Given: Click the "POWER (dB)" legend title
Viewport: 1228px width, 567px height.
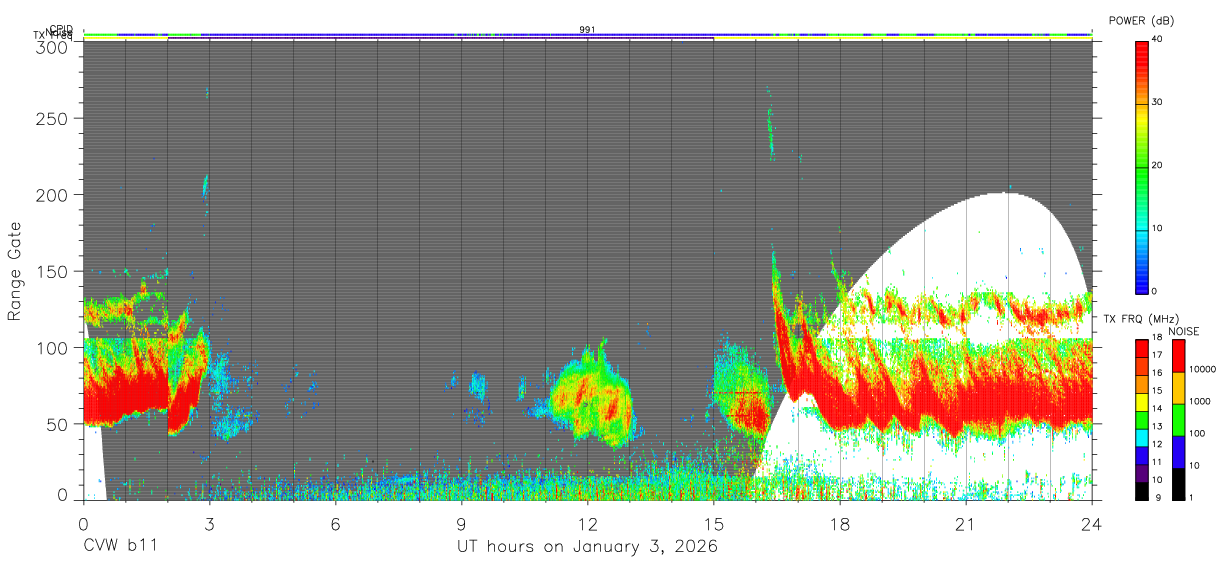Looking at the screenshot, I should coord(1141,21).
